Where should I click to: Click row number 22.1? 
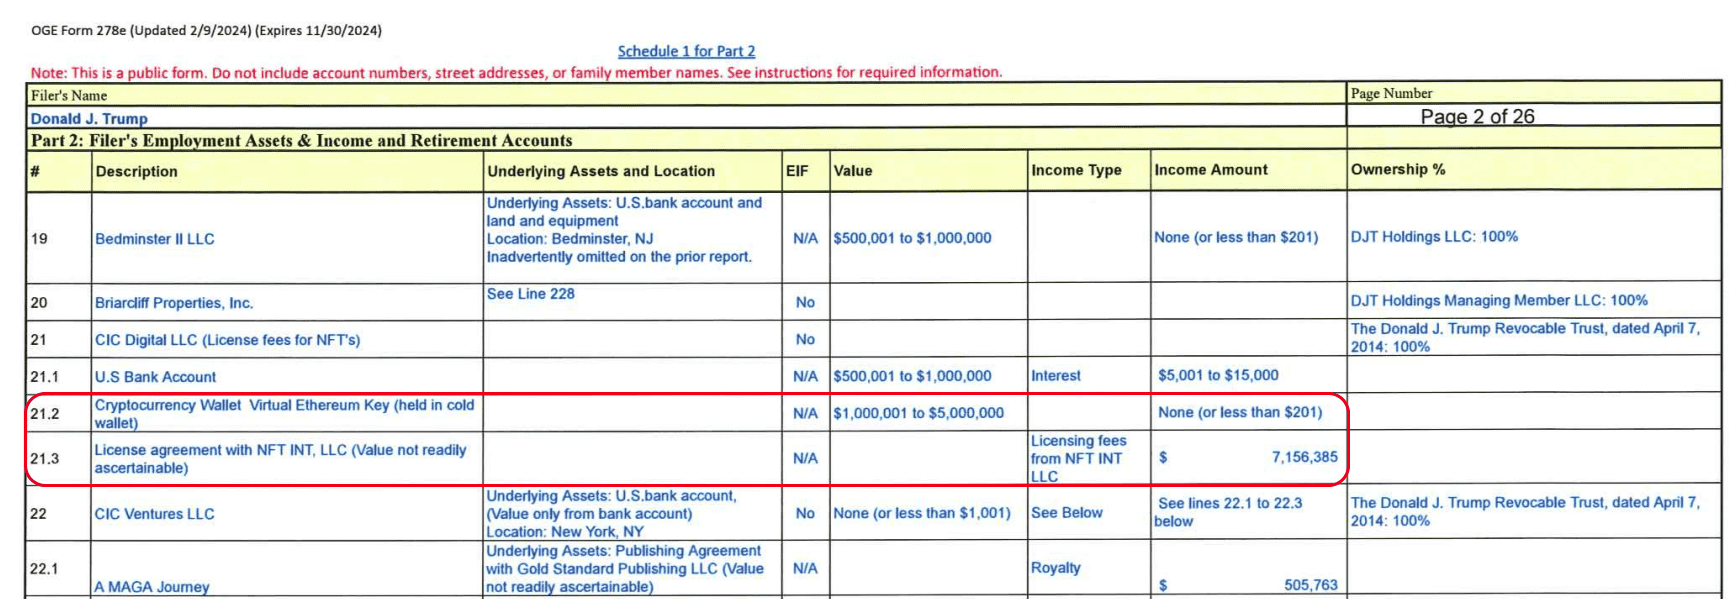point(44,569)
